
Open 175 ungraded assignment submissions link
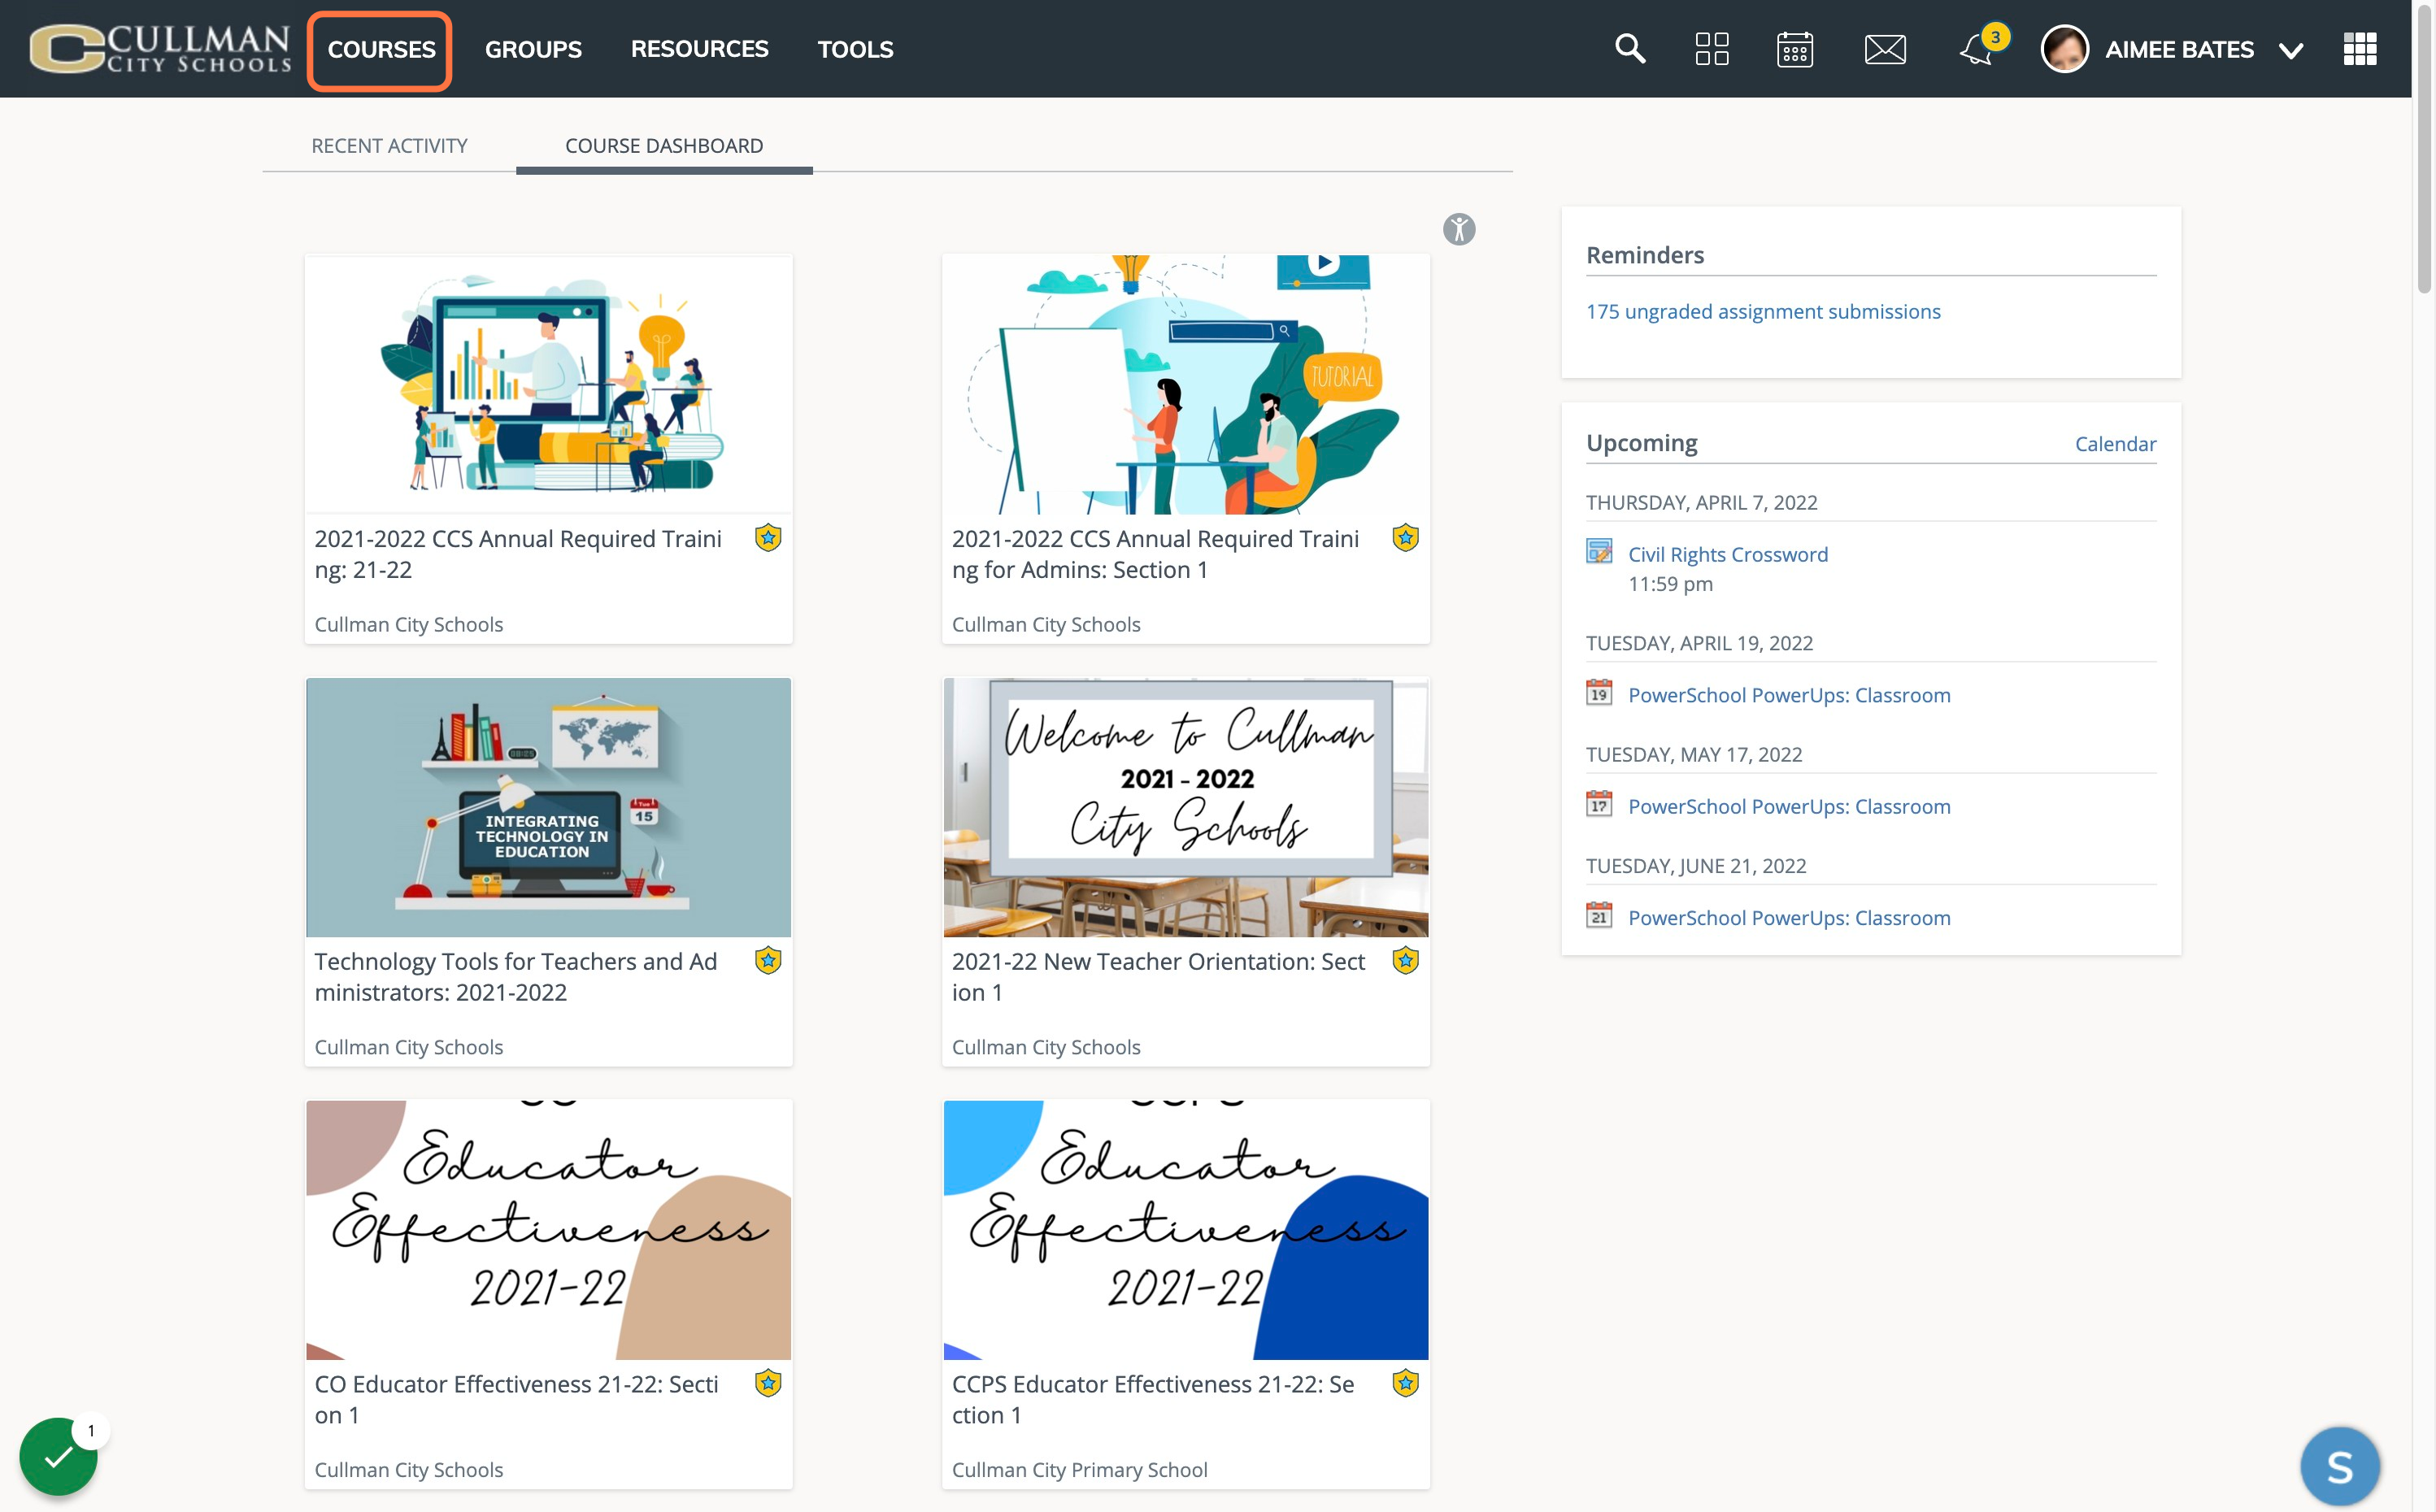coord(1763,311)
